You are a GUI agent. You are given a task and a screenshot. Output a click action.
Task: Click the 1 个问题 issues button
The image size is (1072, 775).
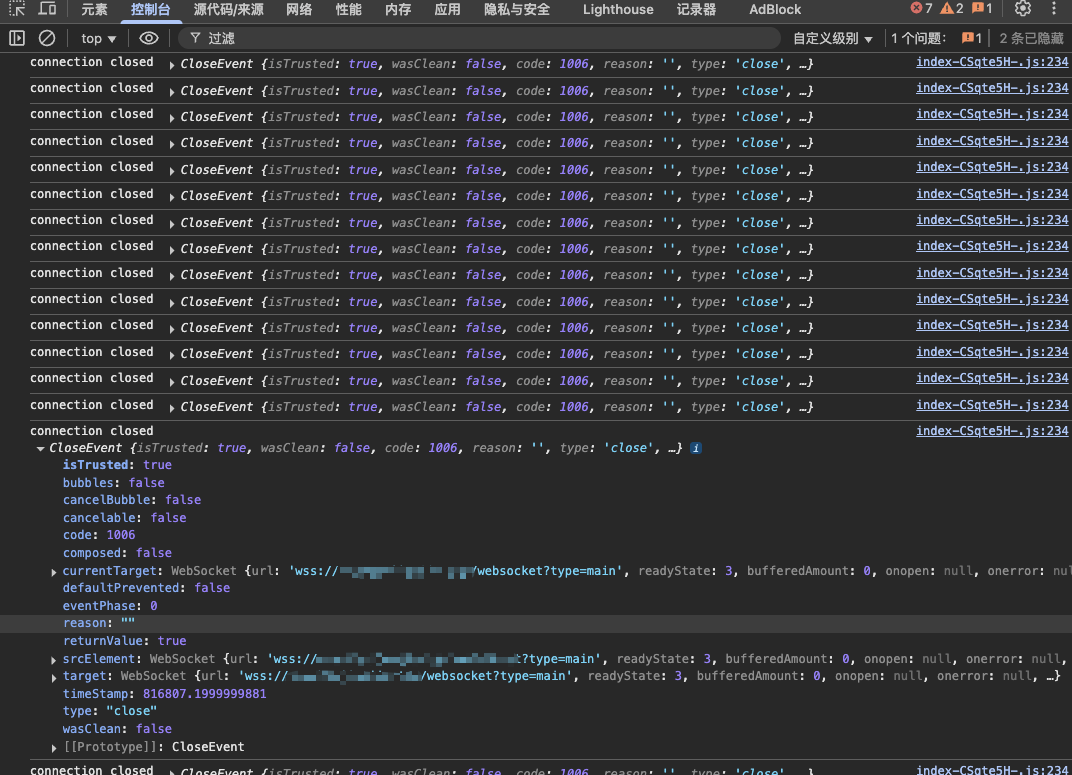(x=937, y=38)
